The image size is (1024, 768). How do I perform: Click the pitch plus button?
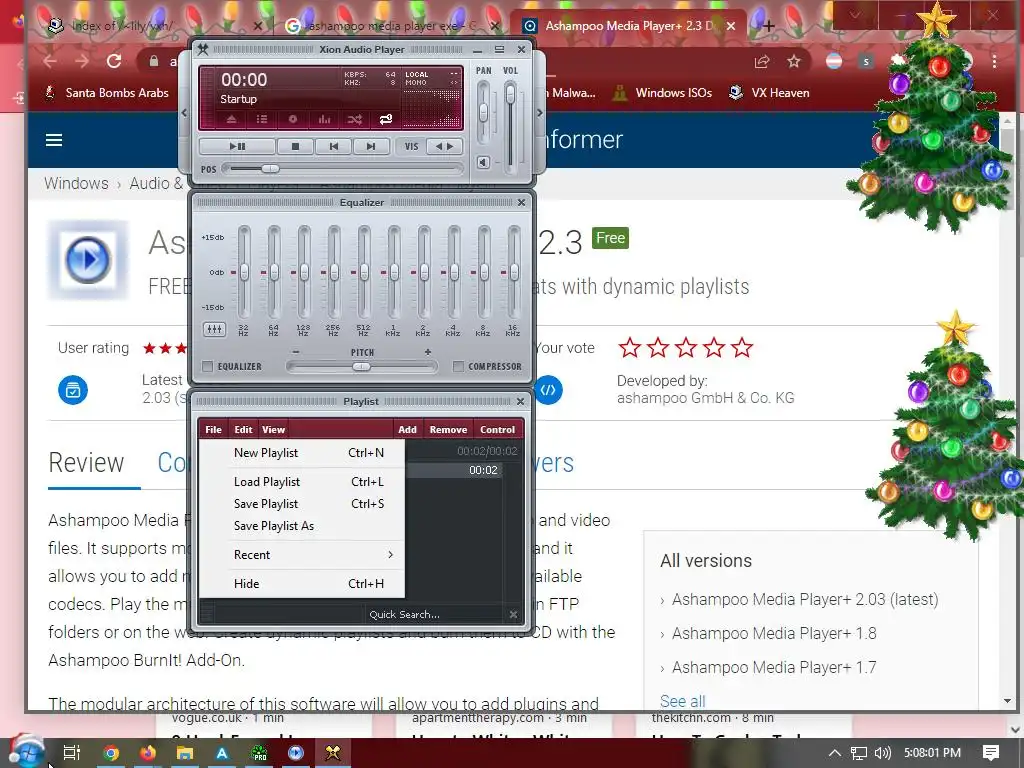tap(428, 352)
